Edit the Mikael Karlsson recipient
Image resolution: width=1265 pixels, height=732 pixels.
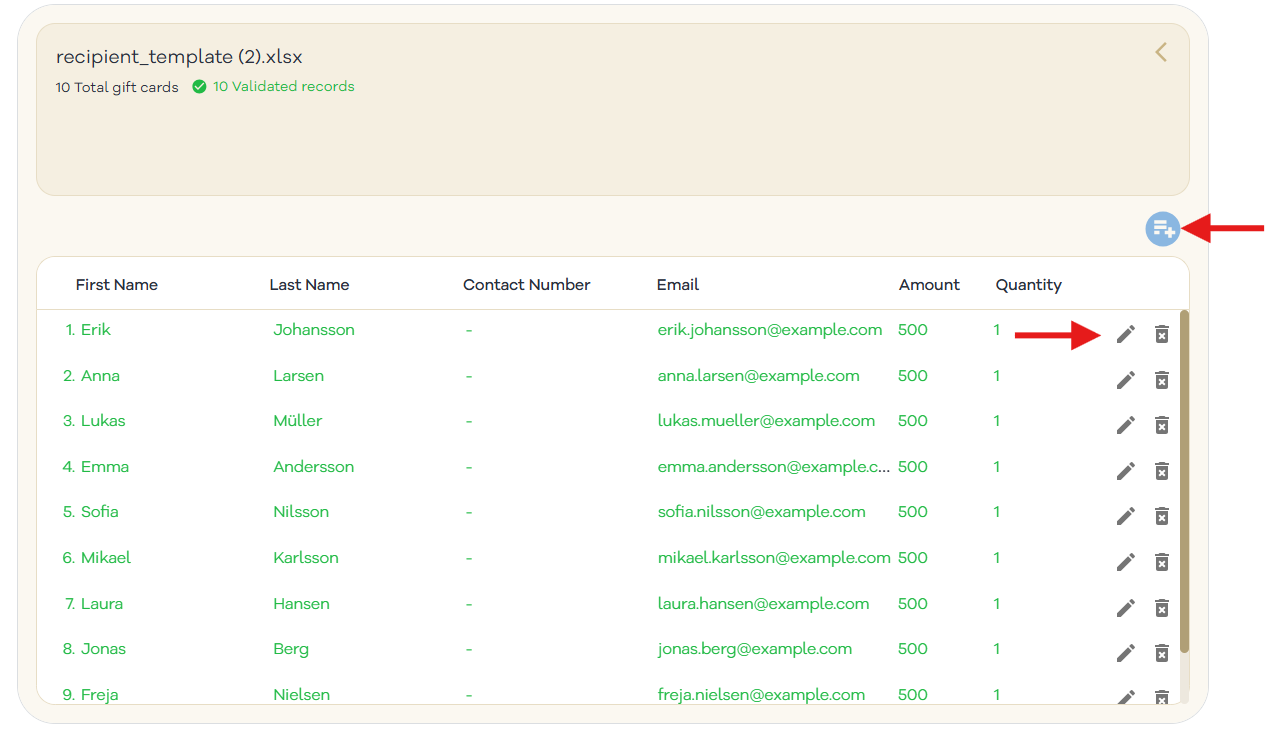1126,562
